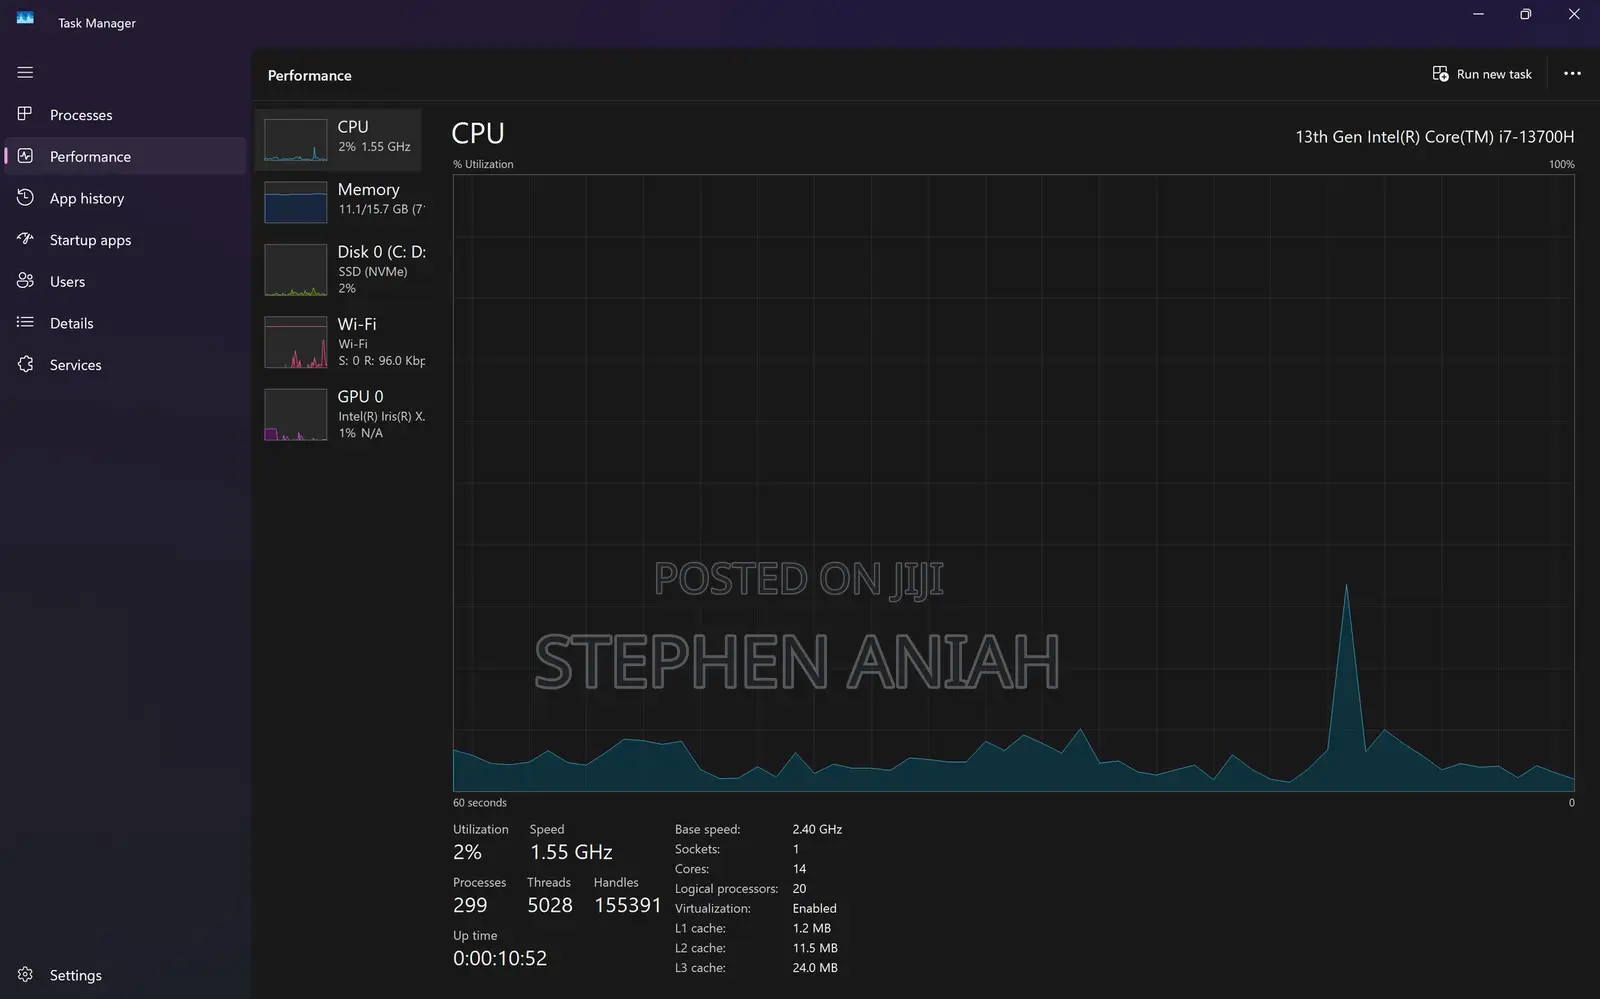Click the Run new task icon
The height and width of the screenshot is (999, 1600).
(x=1440, y=74)
